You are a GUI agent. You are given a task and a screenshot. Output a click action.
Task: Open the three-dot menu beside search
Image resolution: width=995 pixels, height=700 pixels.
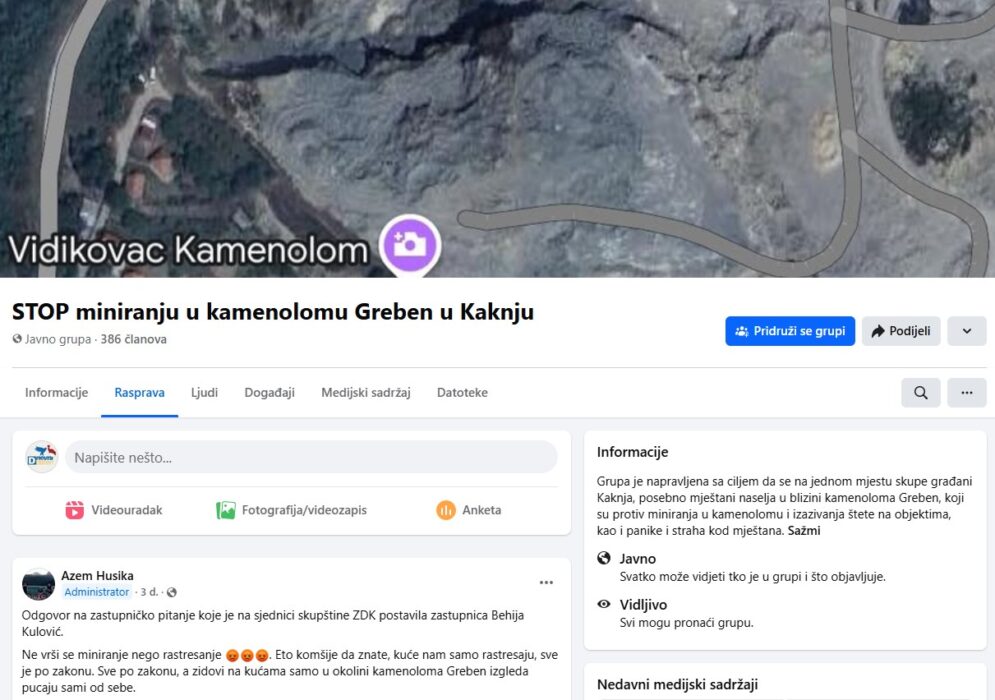click(x=966, y=393)
